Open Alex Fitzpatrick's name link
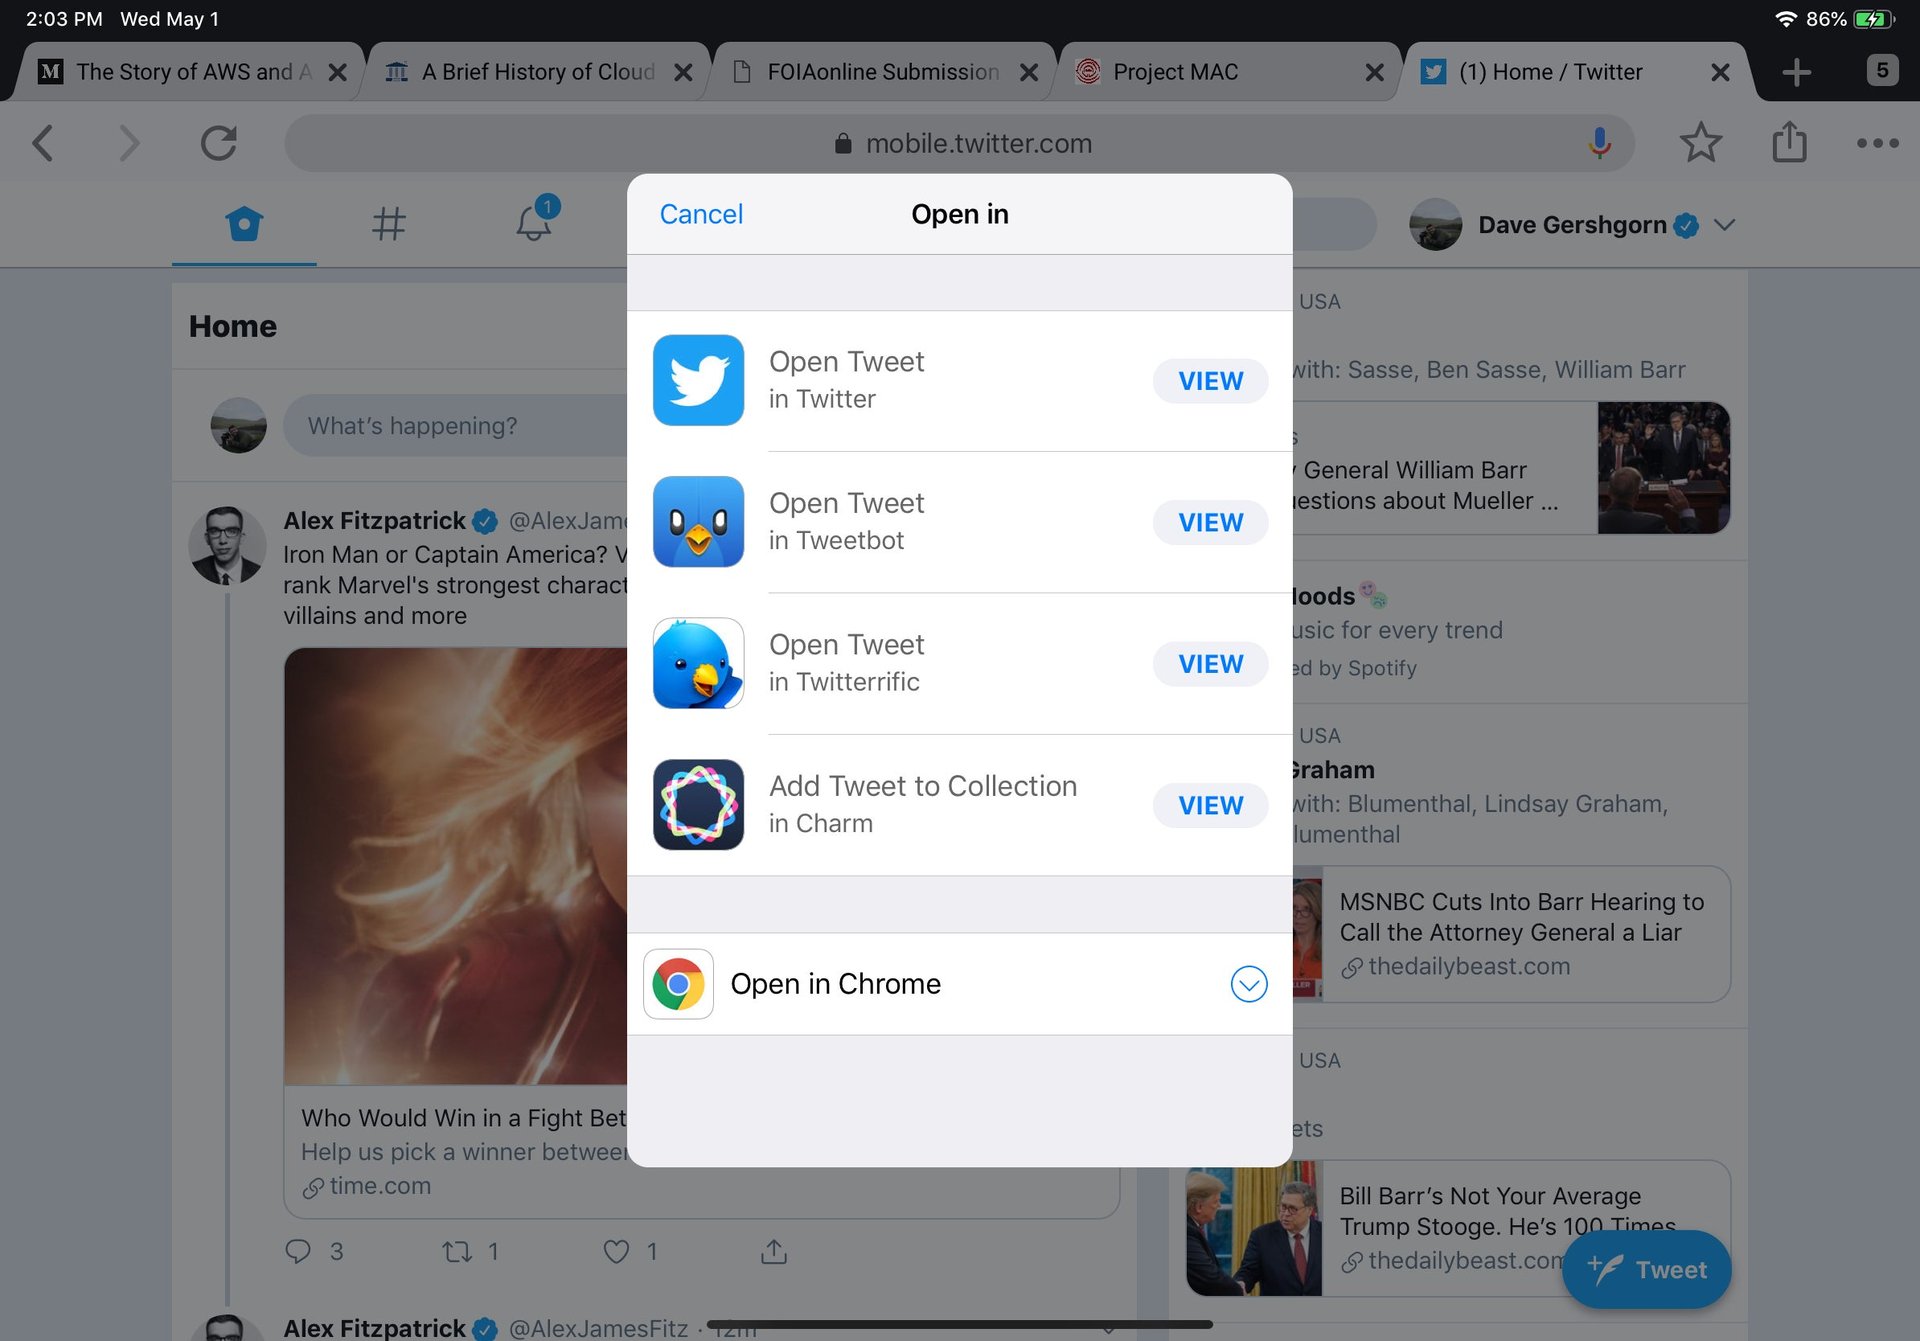Screen dimensions: 1920x1341 (374, 521)
